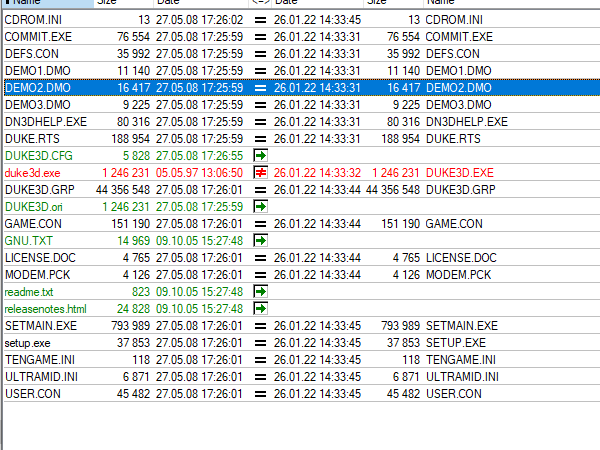Click the green size value 5 828
This screenshot has width=600, height=450.
136,156
